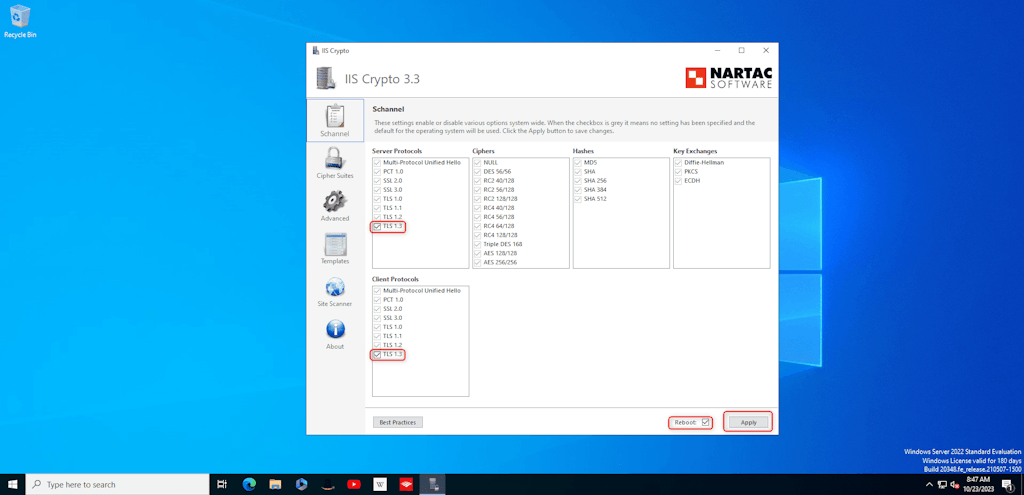Toggle TLS 1.2 under Server Protocols
Image resolution: width=1024 pixels, height=495 pixels.
pos(377,217)
